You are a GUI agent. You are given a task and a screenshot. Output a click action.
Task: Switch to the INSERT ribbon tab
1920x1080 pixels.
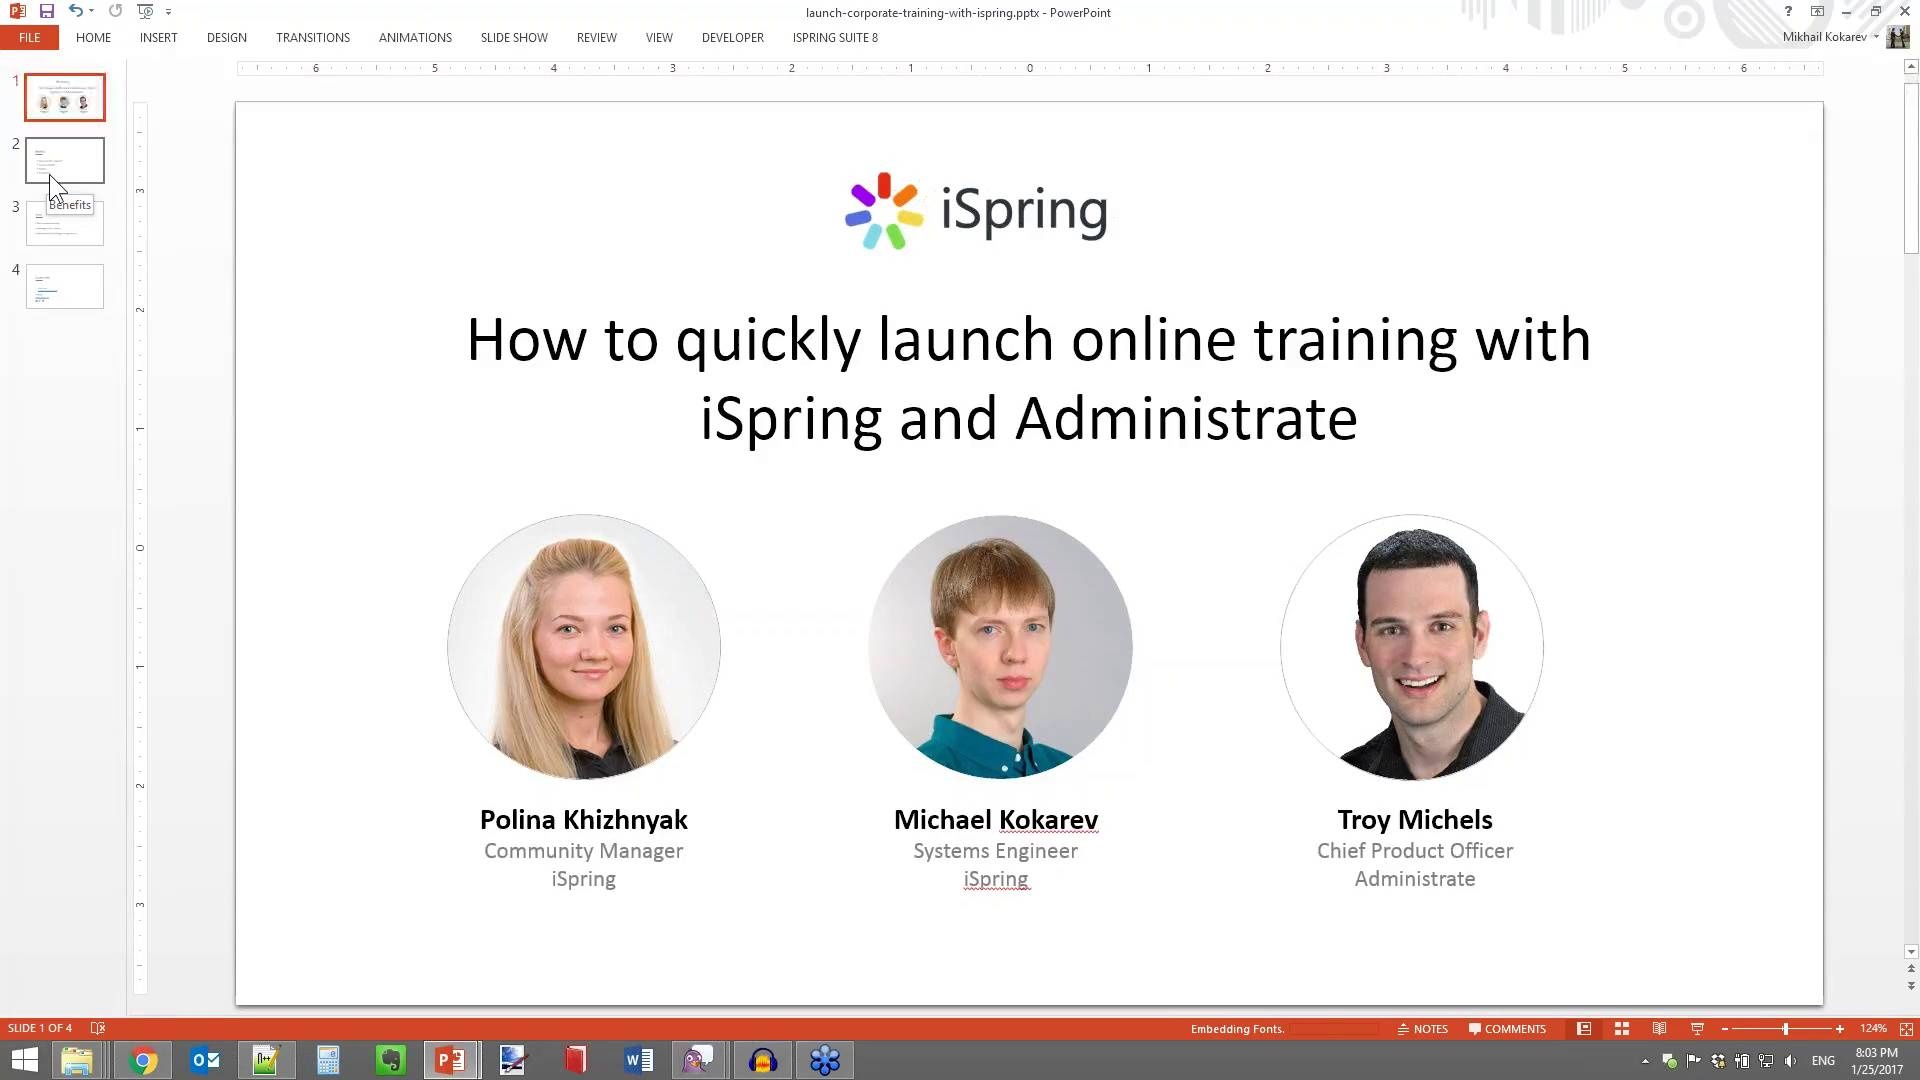pyautogui.click(x=158, y=37)
